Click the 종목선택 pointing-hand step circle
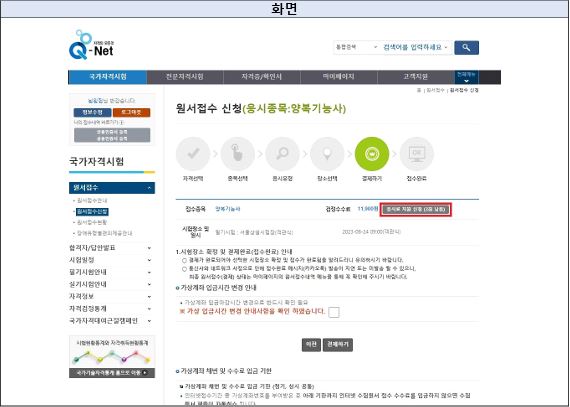Viewport: 570px width, 407px height. click(237, 154)
